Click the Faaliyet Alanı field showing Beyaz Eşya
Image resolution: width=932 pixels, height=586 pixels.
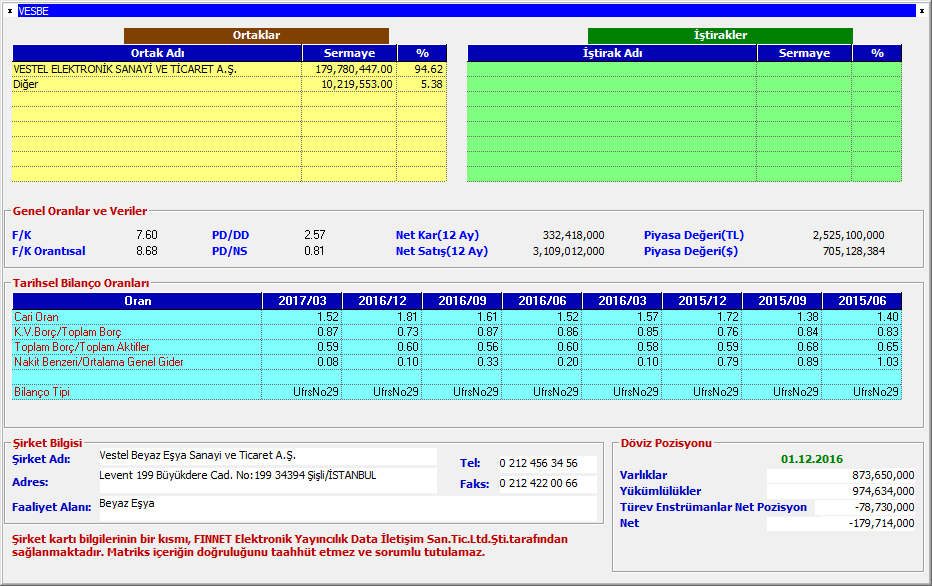click(347, 508)
